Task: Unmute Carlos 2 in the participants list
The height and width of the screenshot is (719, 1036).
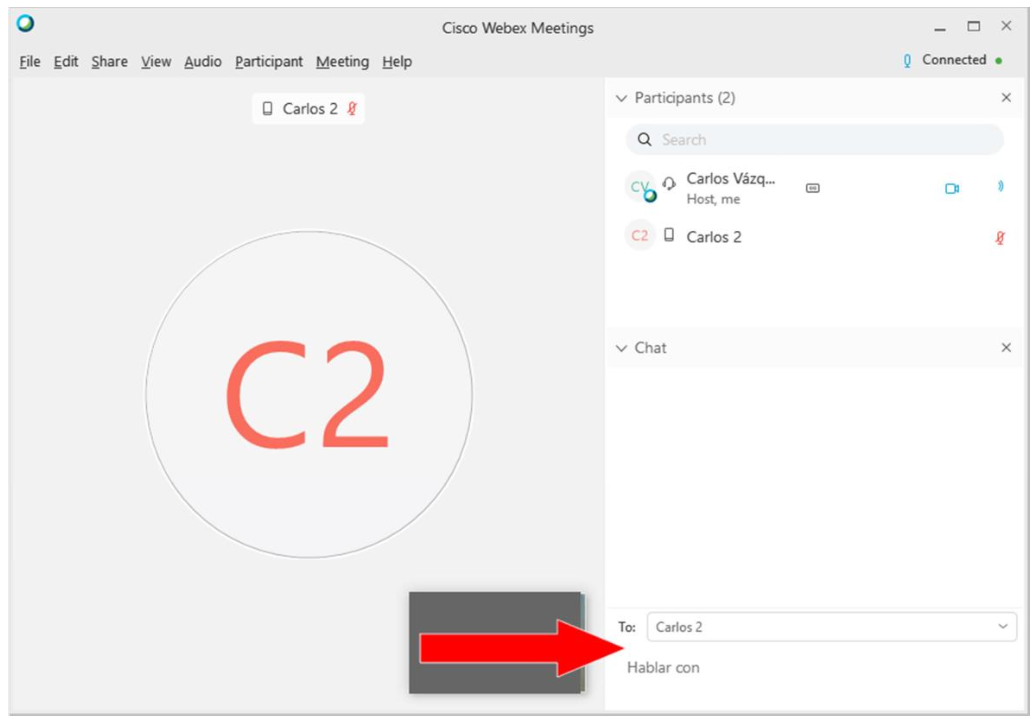Action: pos(999,237)
